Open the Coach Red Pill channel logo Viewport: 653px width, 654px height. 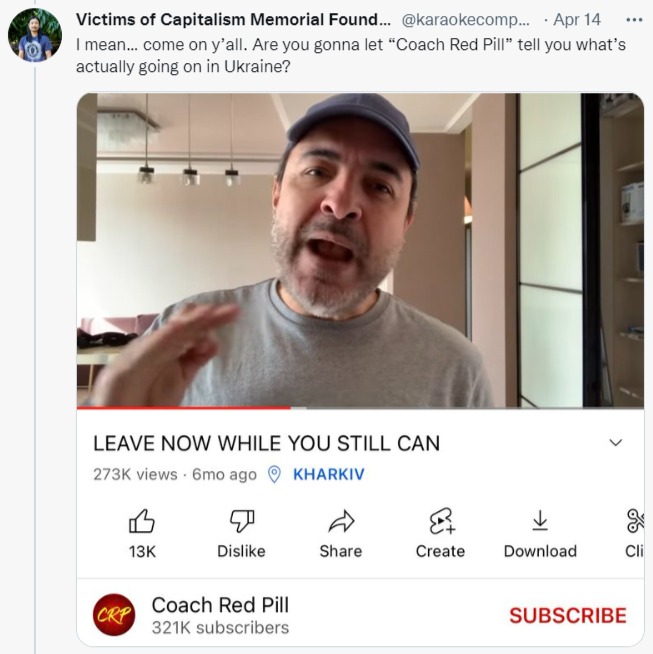pos(114,615)
